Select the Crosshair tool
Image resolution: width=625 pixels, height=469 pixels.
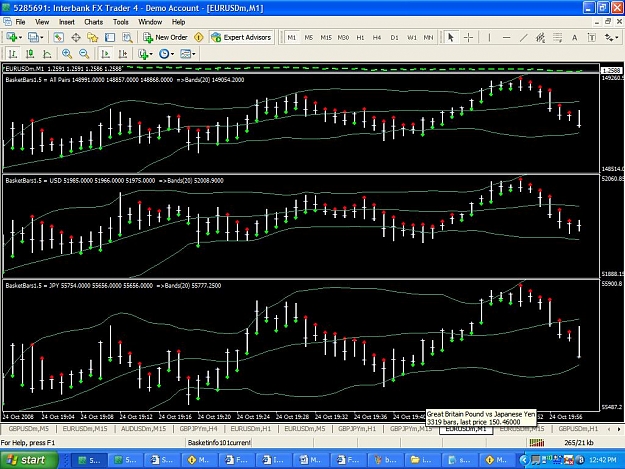coord(469,37)
